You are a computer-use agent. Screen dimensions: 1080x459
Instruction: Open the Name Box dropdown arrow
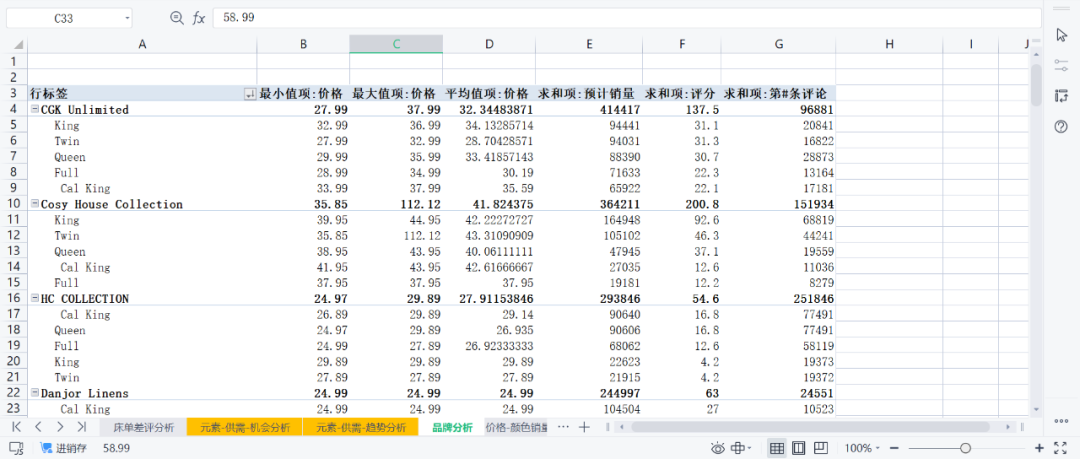click(x=127, y=19)
